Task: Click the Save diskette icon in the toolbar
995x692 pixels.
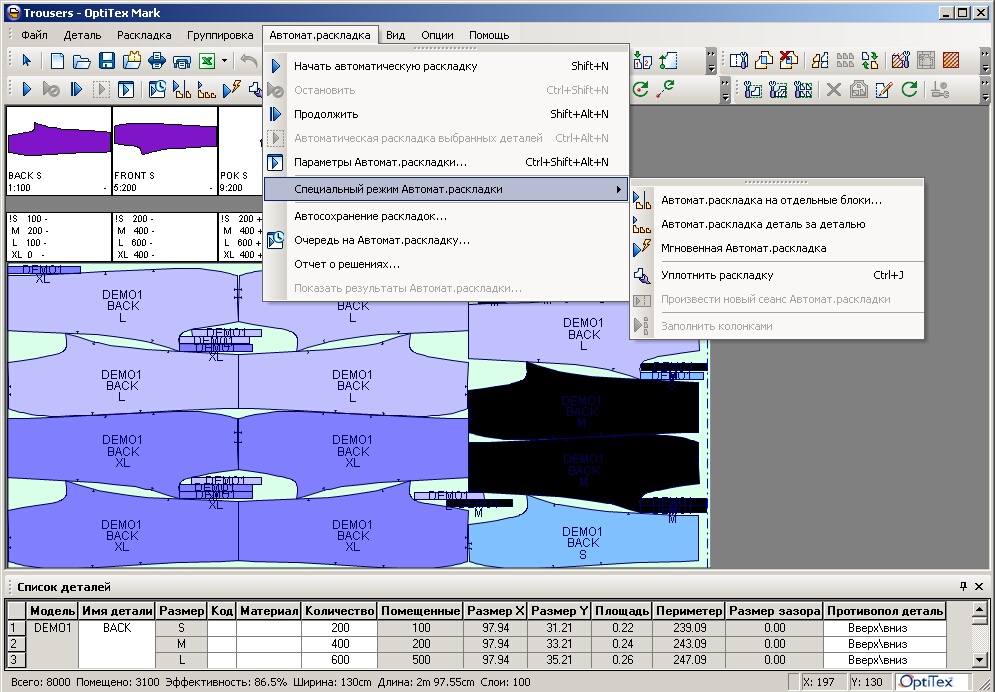Action: [x=107, y=62]
